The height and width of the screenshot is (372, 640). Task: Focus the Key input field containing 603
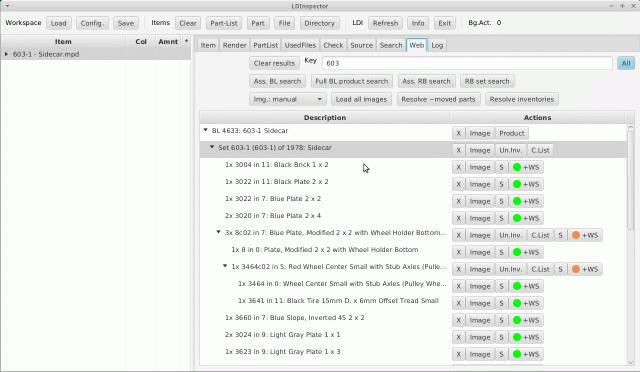tap(467, 63)
